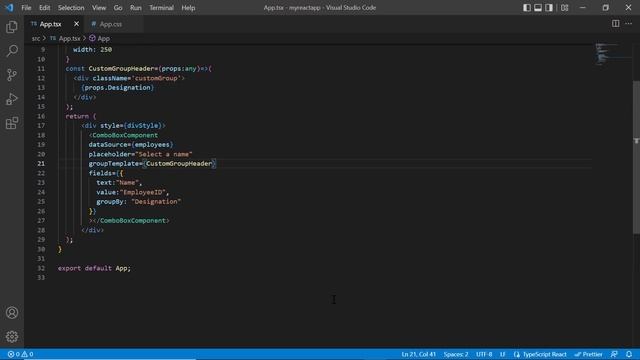Open the View menu
This screenshot has width=640, height=360.
point(99,8)
